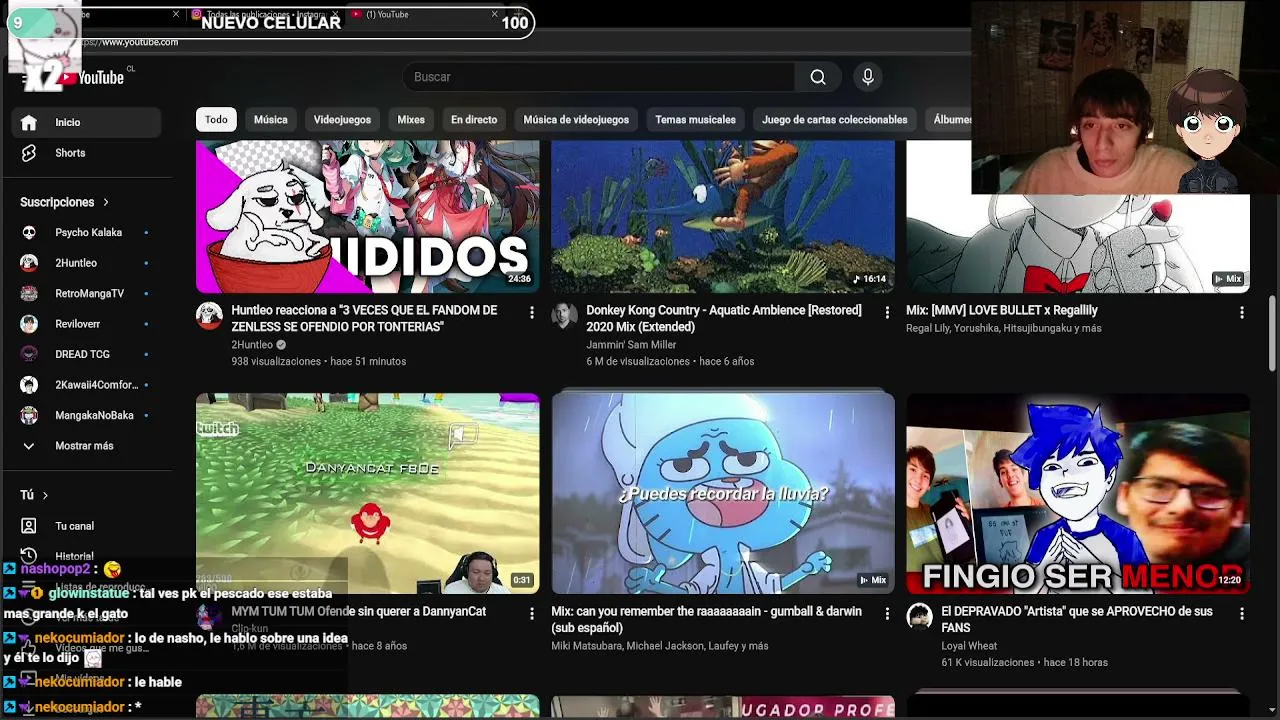This screenshot has height=720, width=1280.
Task: Open options menu for MYM TUM TUM video
Action: coord(531,614)
